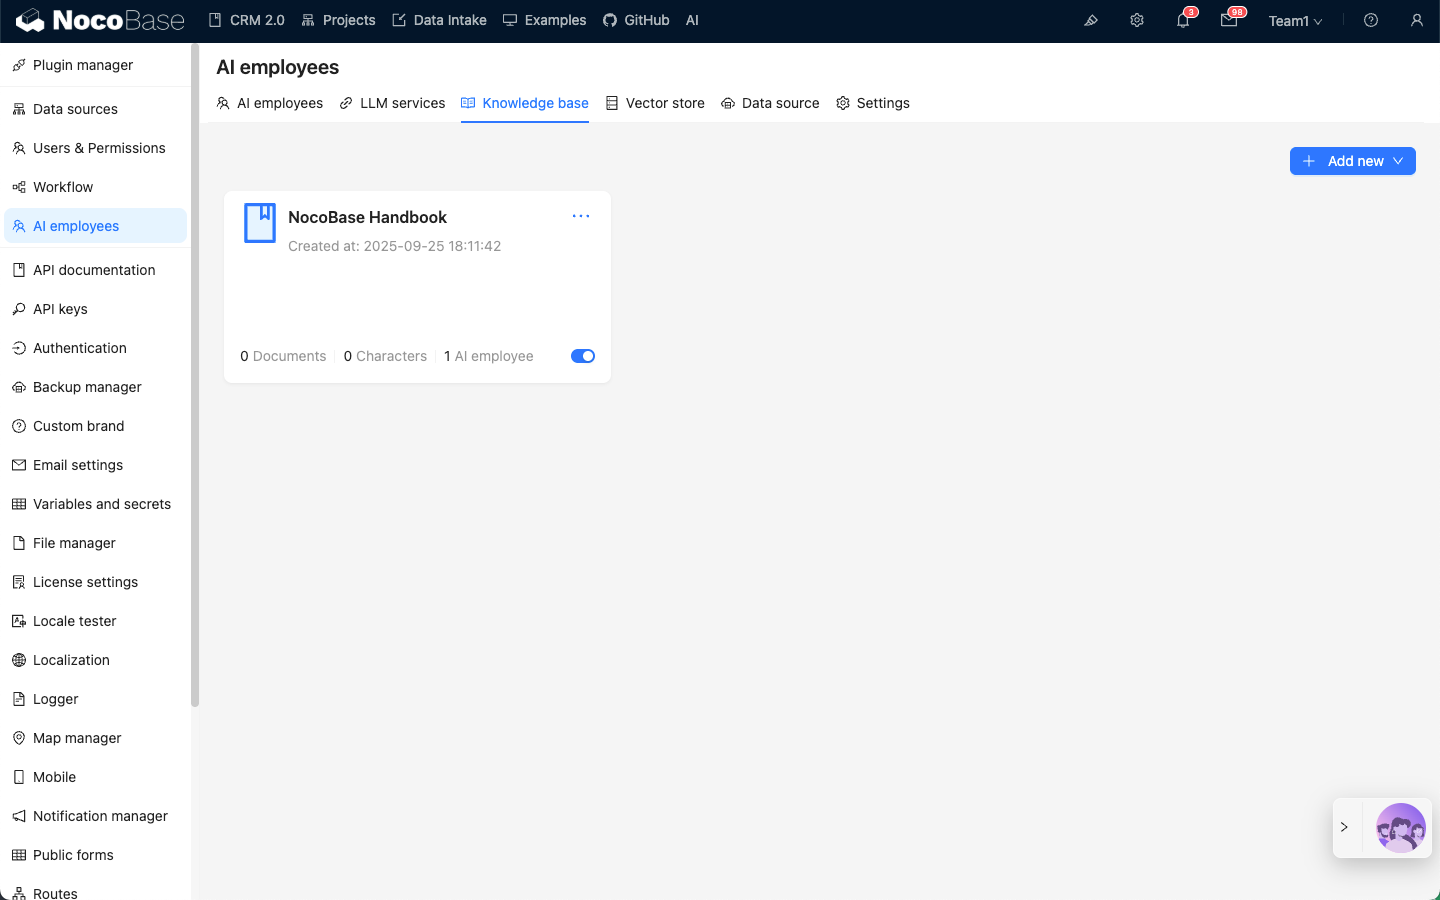Switch to the LLM services tab

392,103
